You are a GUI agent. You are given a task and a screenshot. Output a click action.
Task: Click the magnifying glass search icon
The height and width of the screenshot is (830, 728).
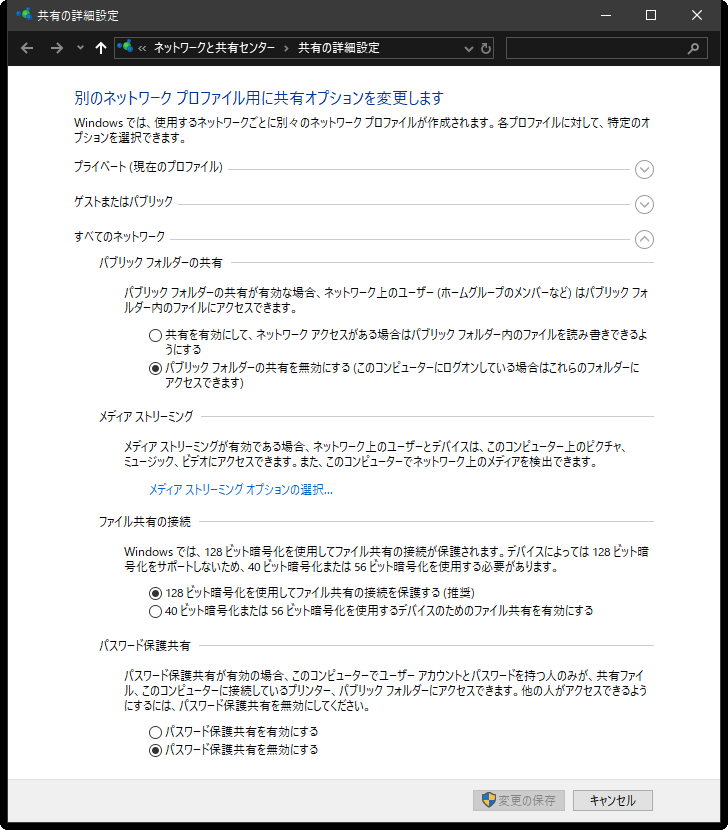(x=694, y=48)
